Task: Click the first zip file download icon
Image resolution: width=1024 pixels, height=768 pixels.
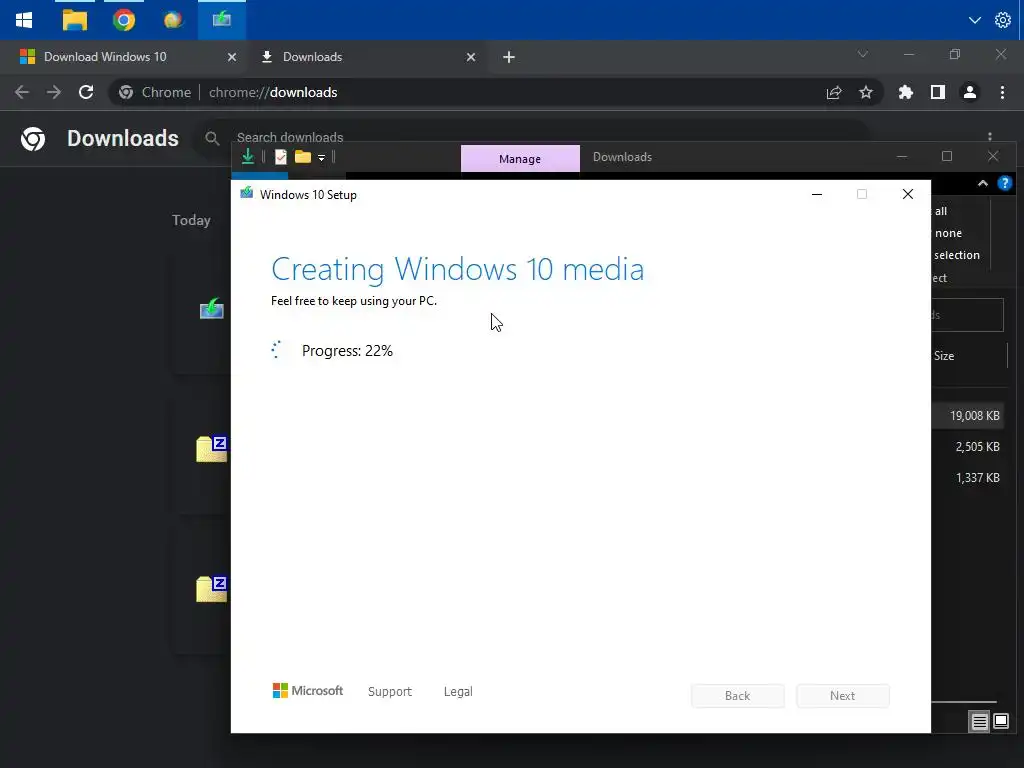Action: click(x=212, y=449)
